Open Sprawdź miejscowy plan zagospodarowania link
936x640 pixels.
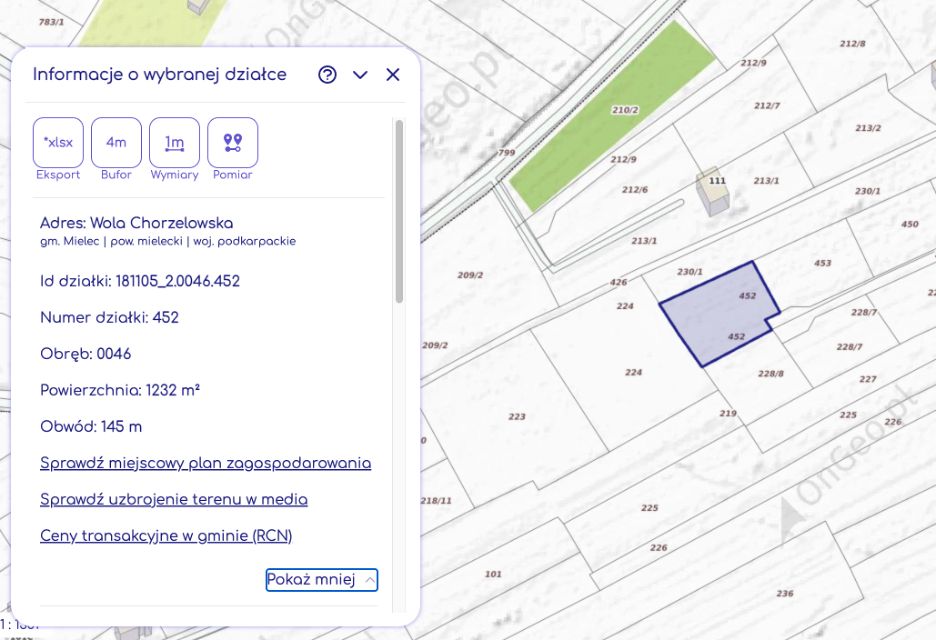pyautogui.click(x=205, y=463)
